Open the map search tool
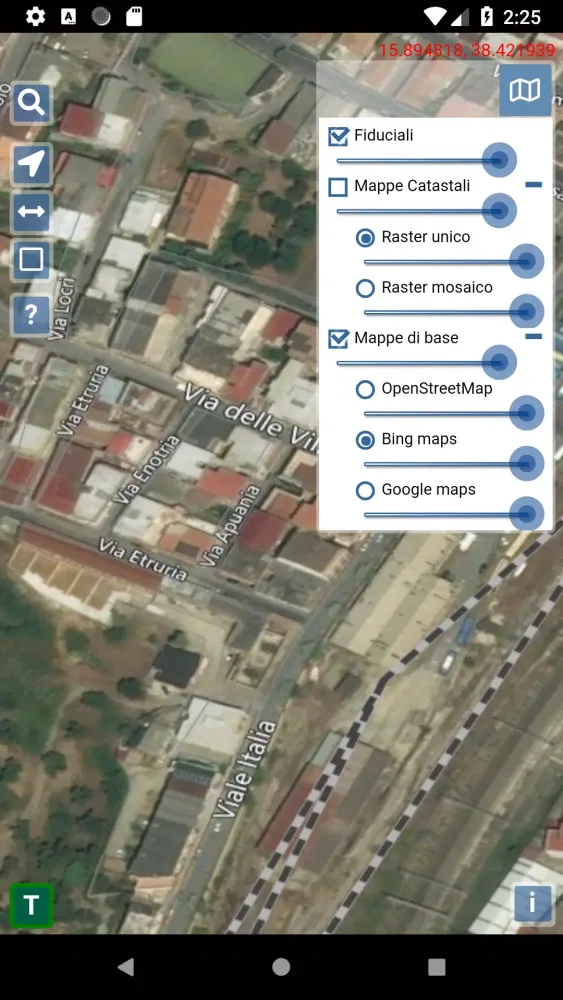The width and height of the screenshot is (563, 1000). click(x=31, y=103)
